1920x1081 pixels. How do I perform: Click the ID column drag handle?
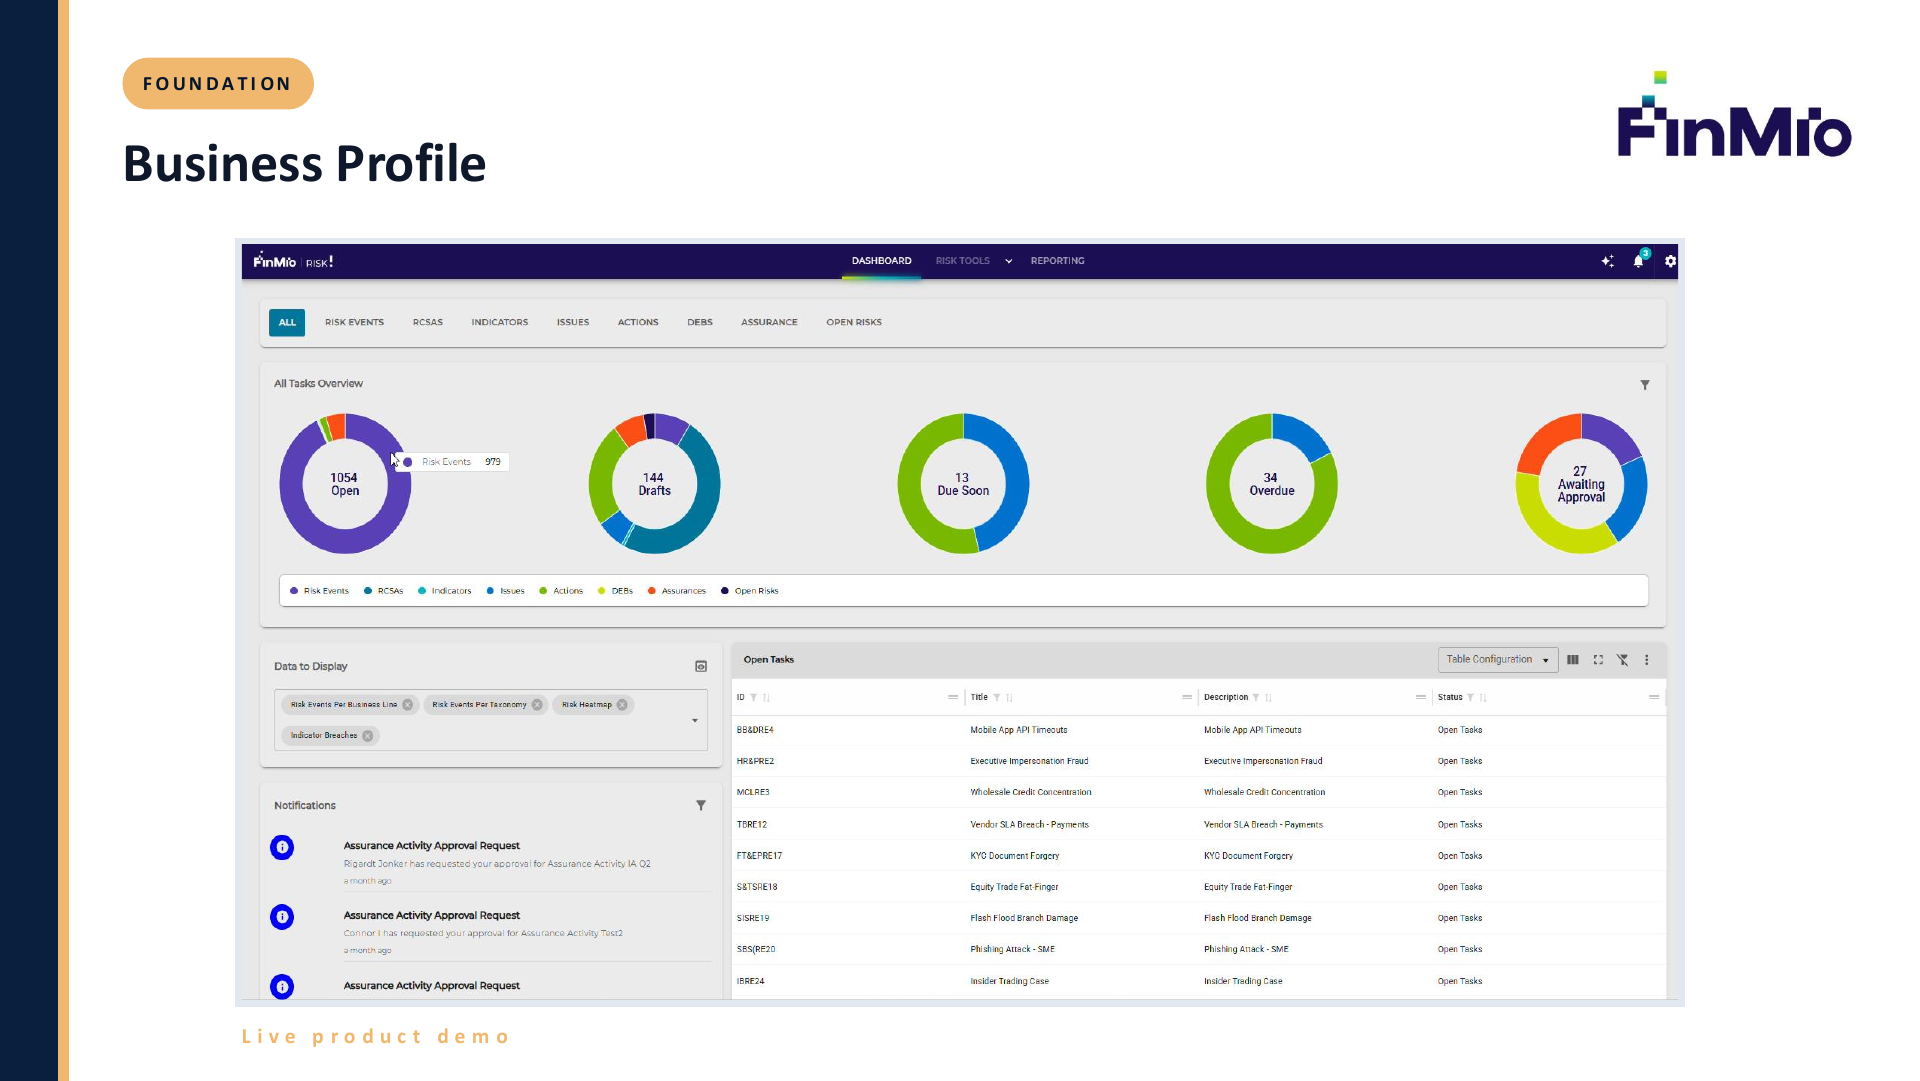(x=953, y=698)
